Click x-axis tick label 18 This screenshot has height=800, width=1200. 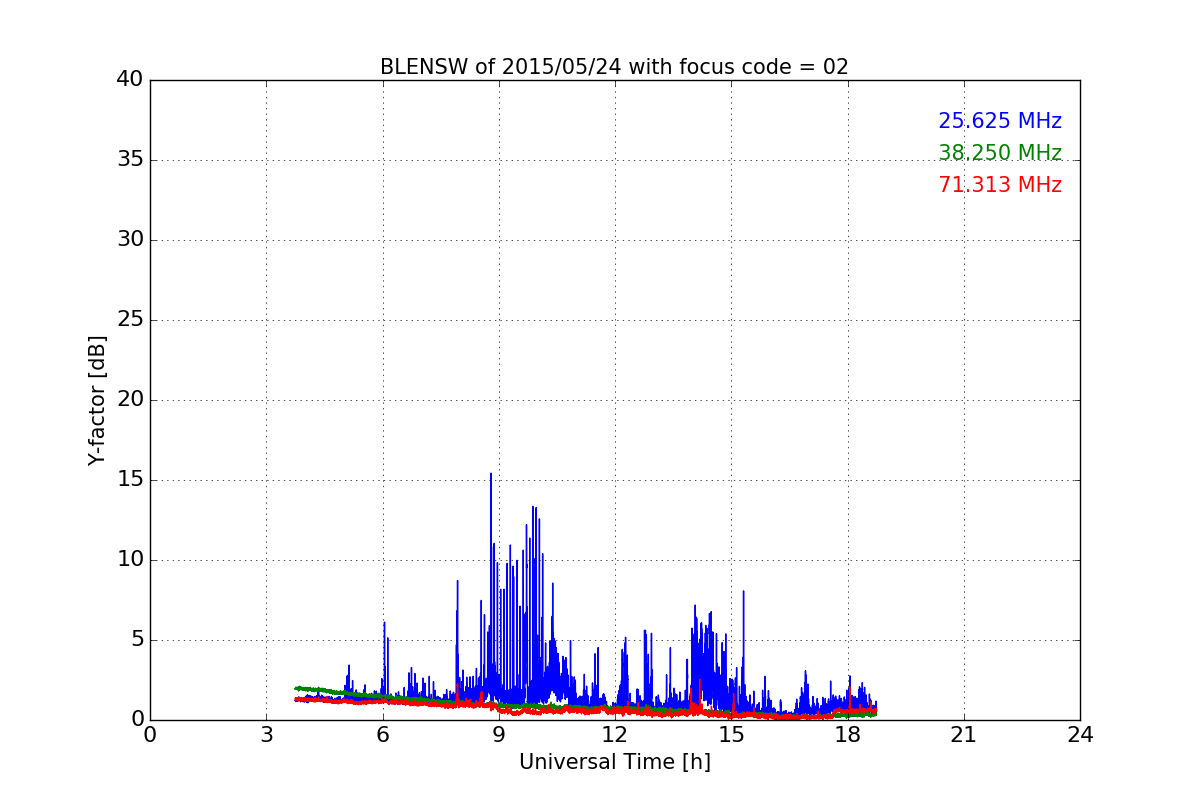[x=848, y=735]
